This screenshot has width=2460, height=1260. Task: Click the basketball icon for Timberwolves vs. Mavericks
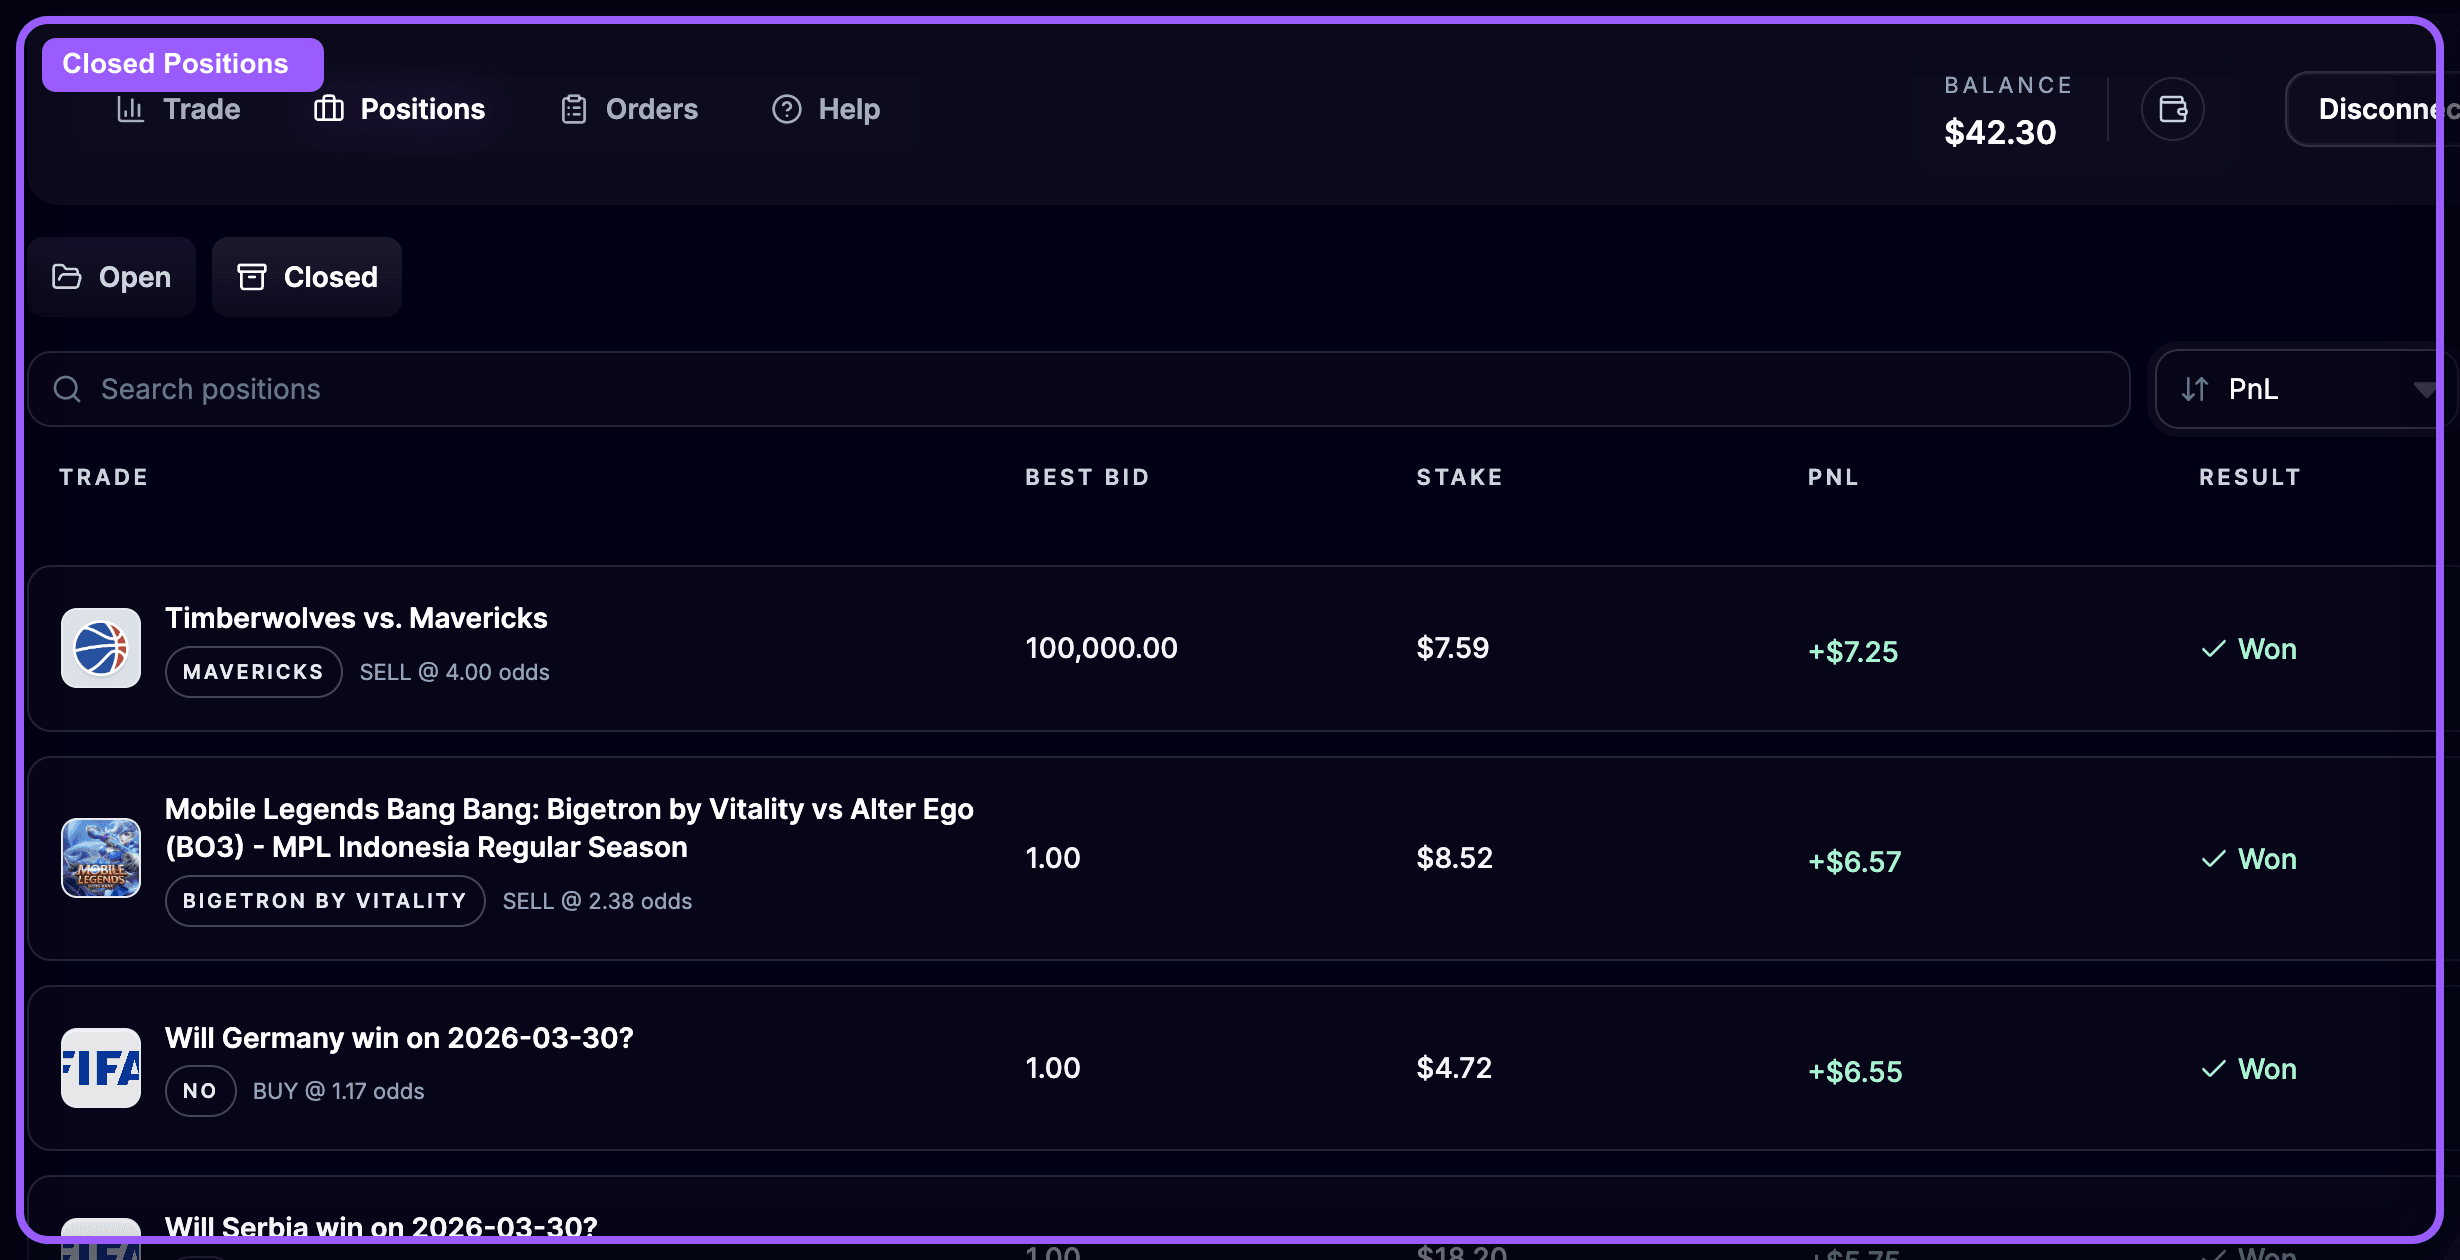pyautogui.click(x=101, y=648)
